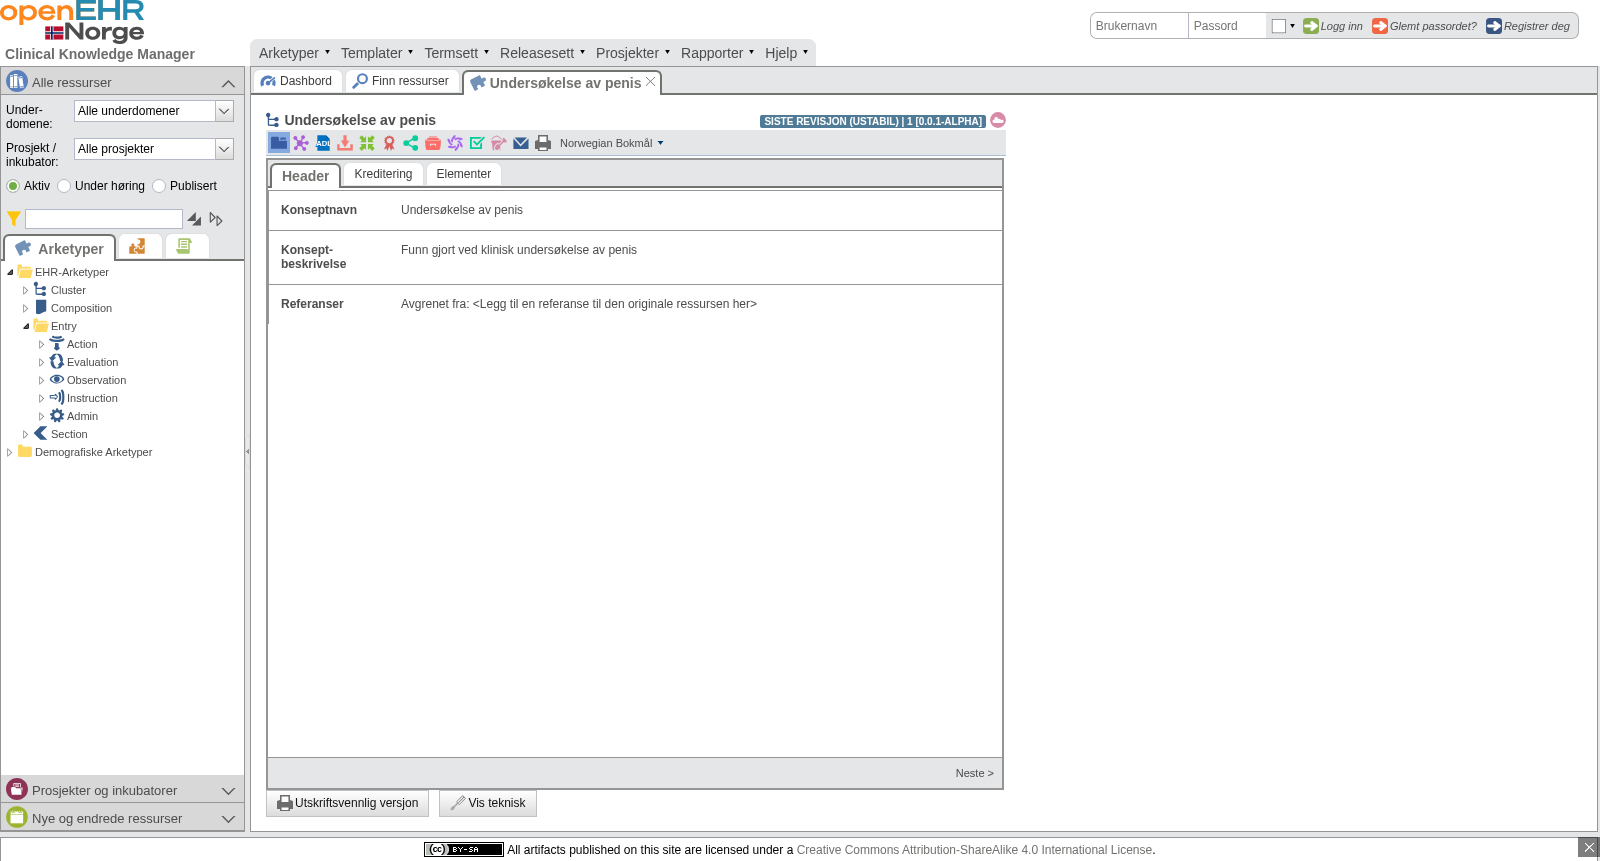Screen dimensions: 1600x861
Task: Select the Publisert radio button
Action: click(x=159, y=186)
